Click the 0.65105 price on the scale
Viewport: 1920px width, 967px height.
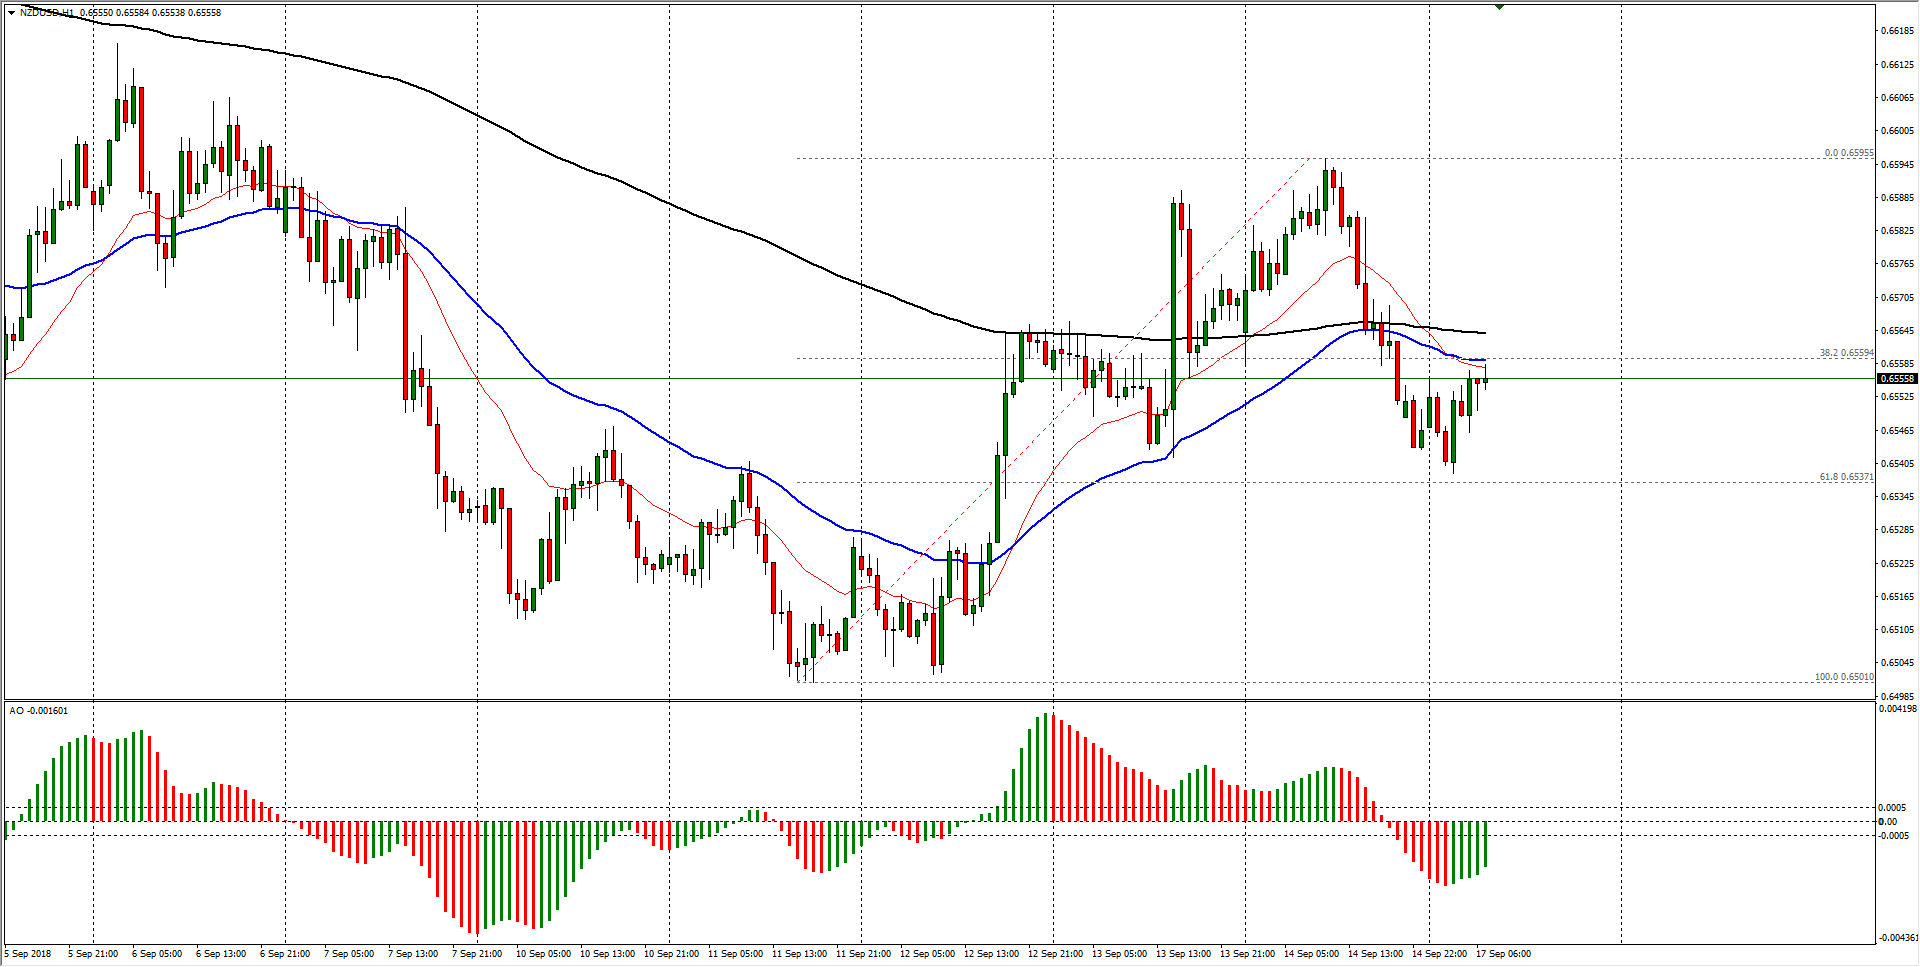point(1897,630)
